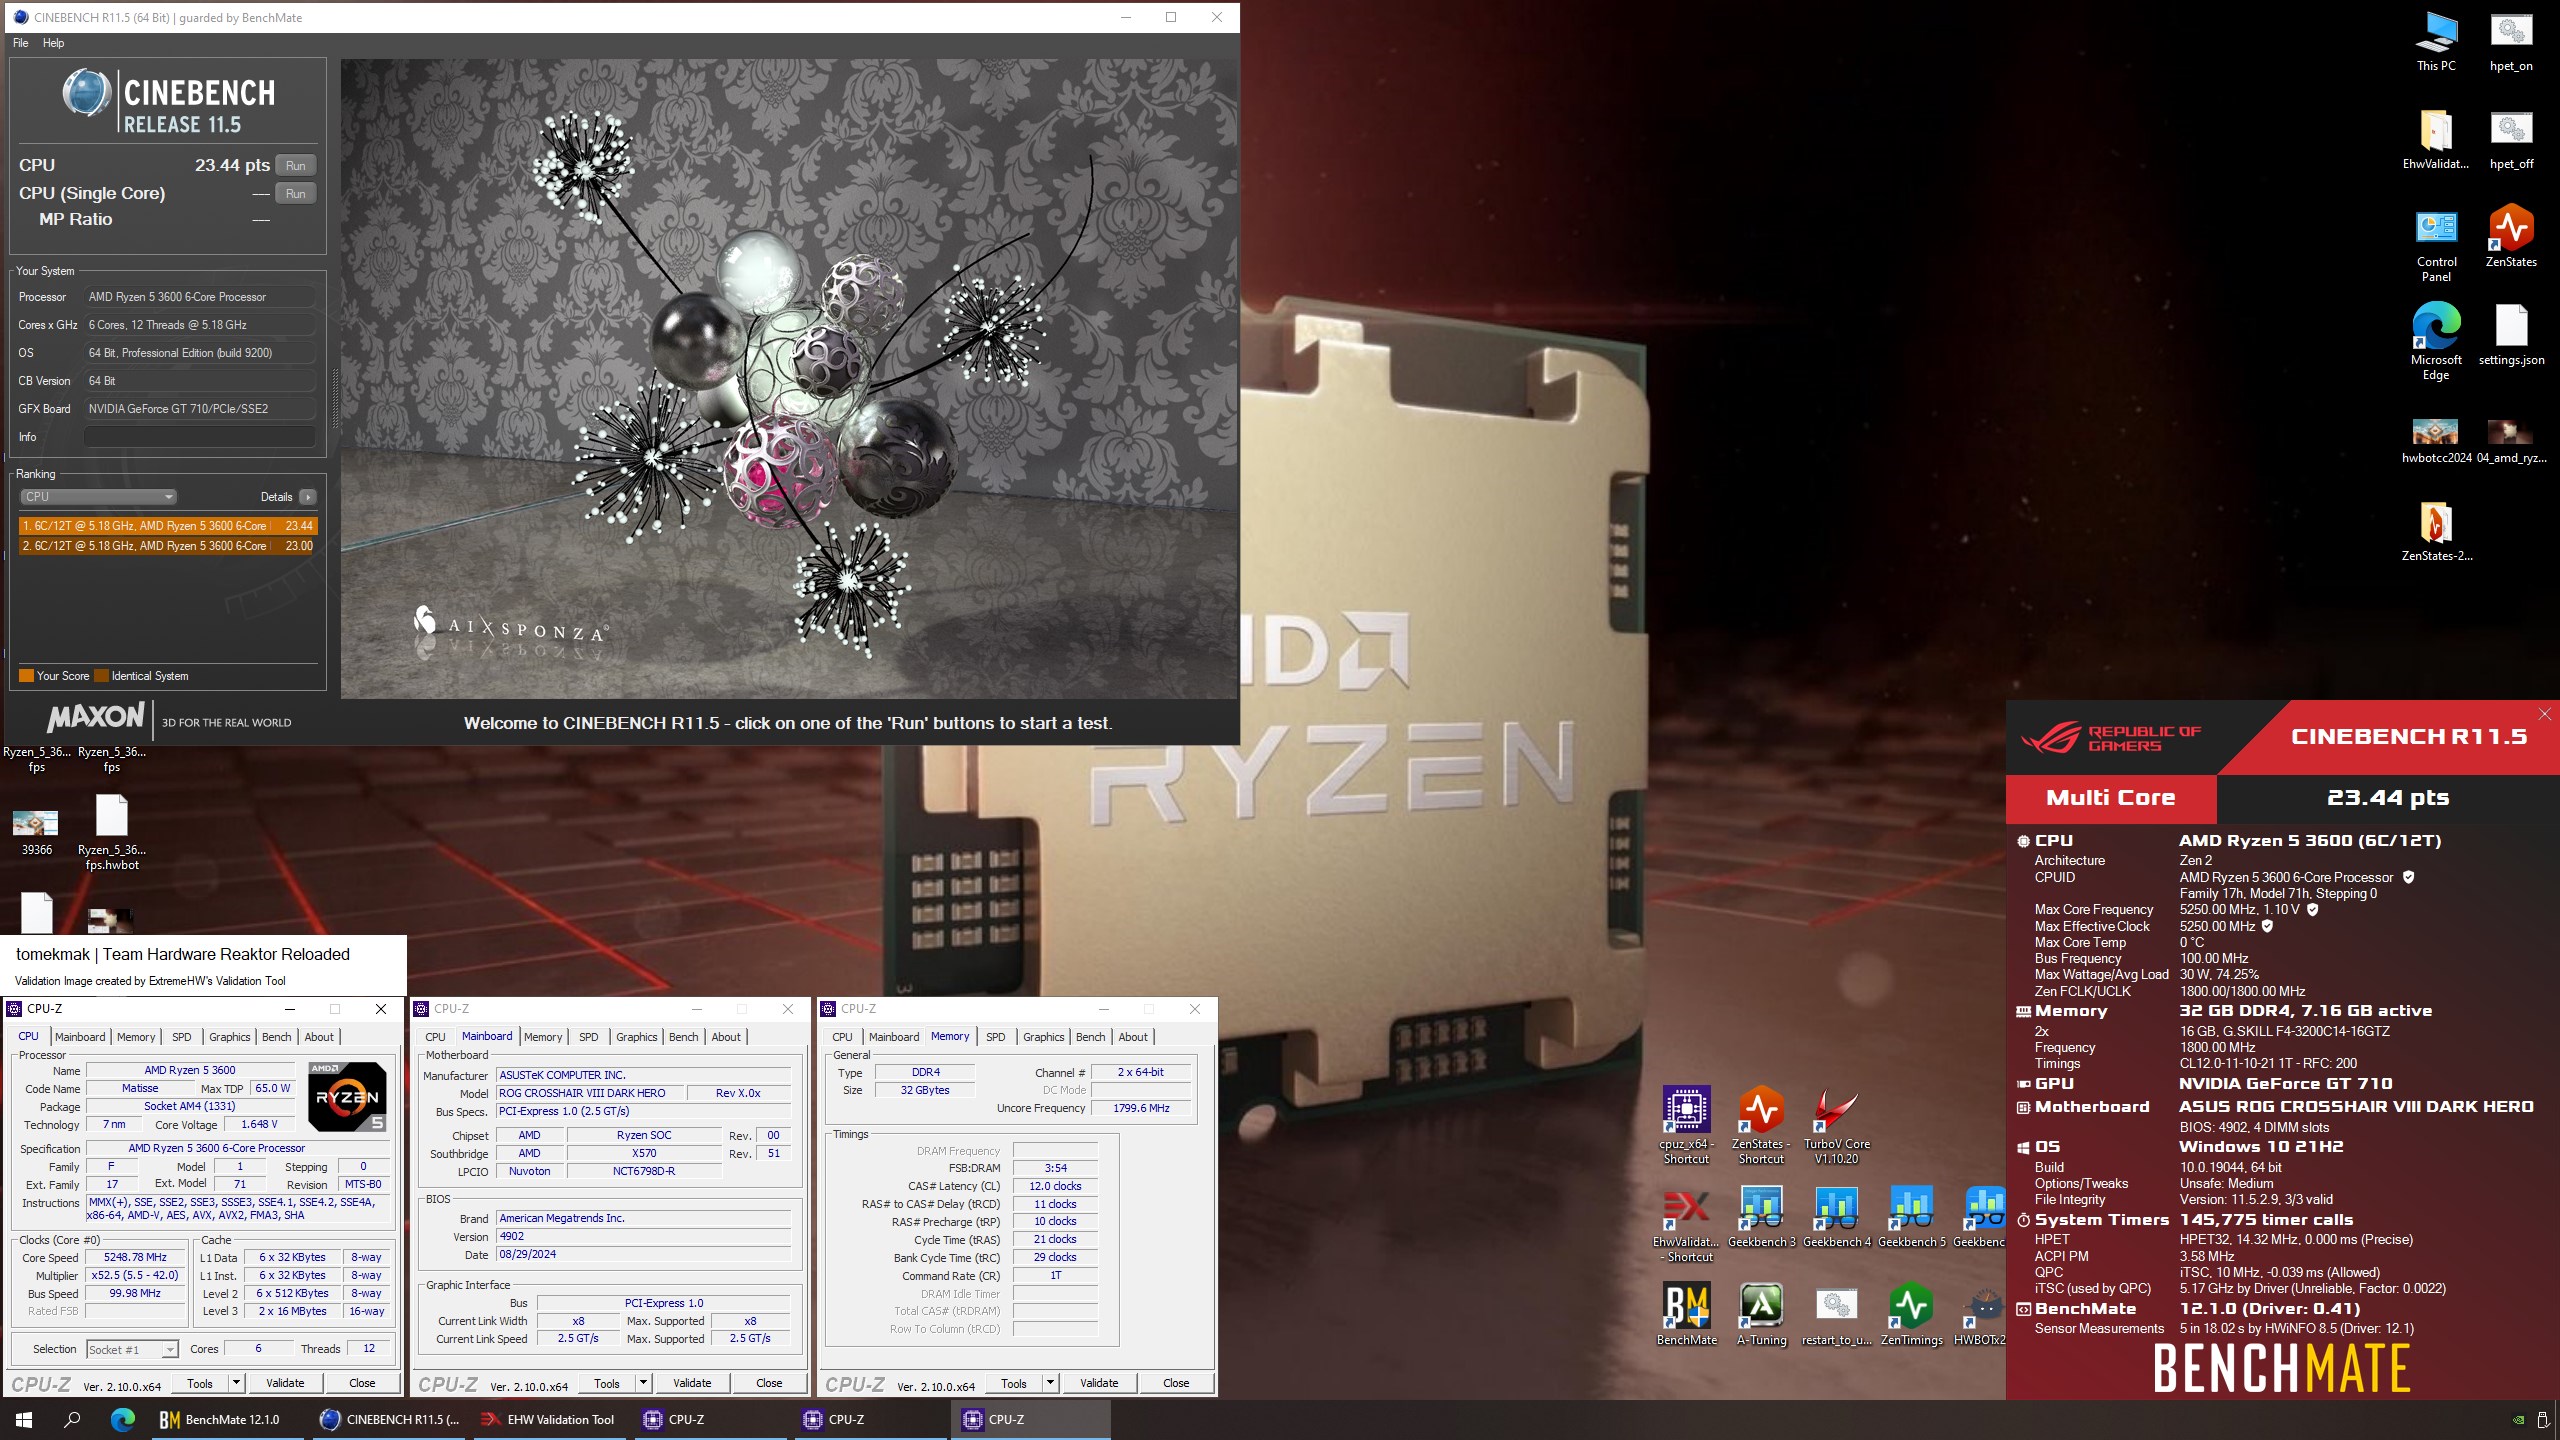Image resolution: width=2560 pixels, height=1440 pixels.
Task: Open This PC desktop icon
Action: point(2435,42)
